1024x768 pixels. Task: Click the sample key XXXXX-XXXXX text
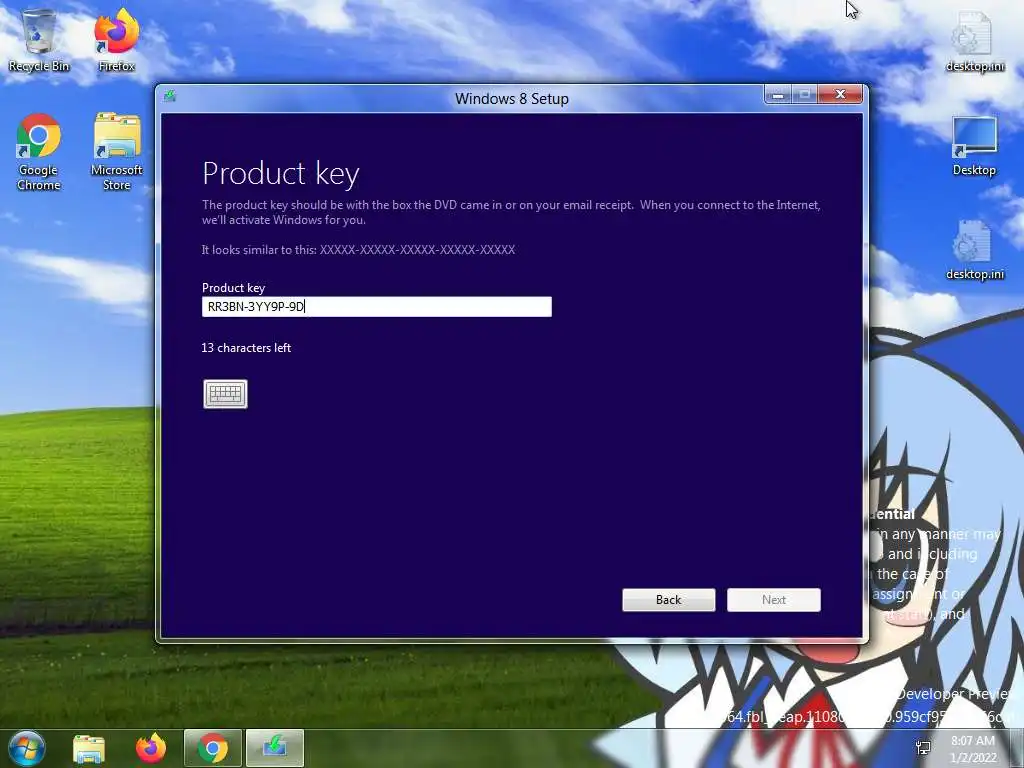[417, 249]
